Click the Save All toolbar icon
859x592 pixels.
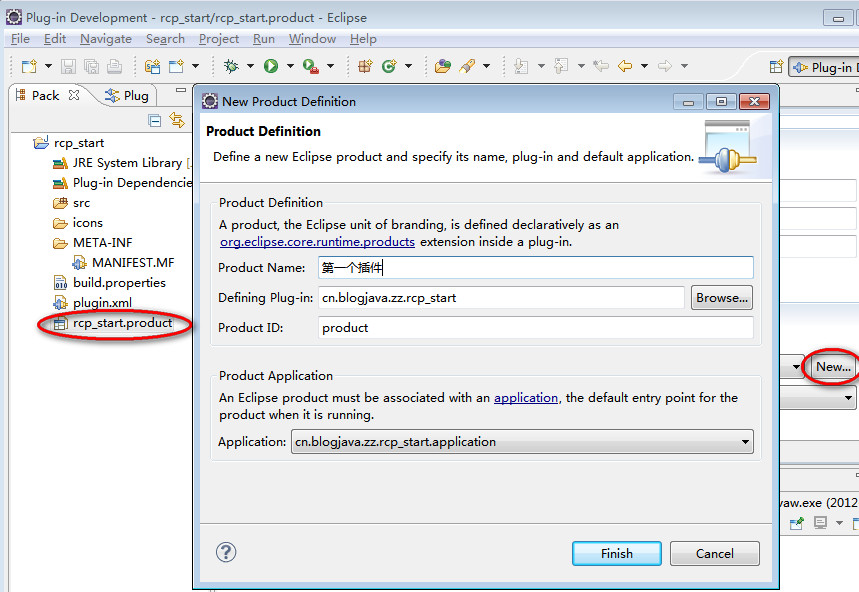[91, 66]
